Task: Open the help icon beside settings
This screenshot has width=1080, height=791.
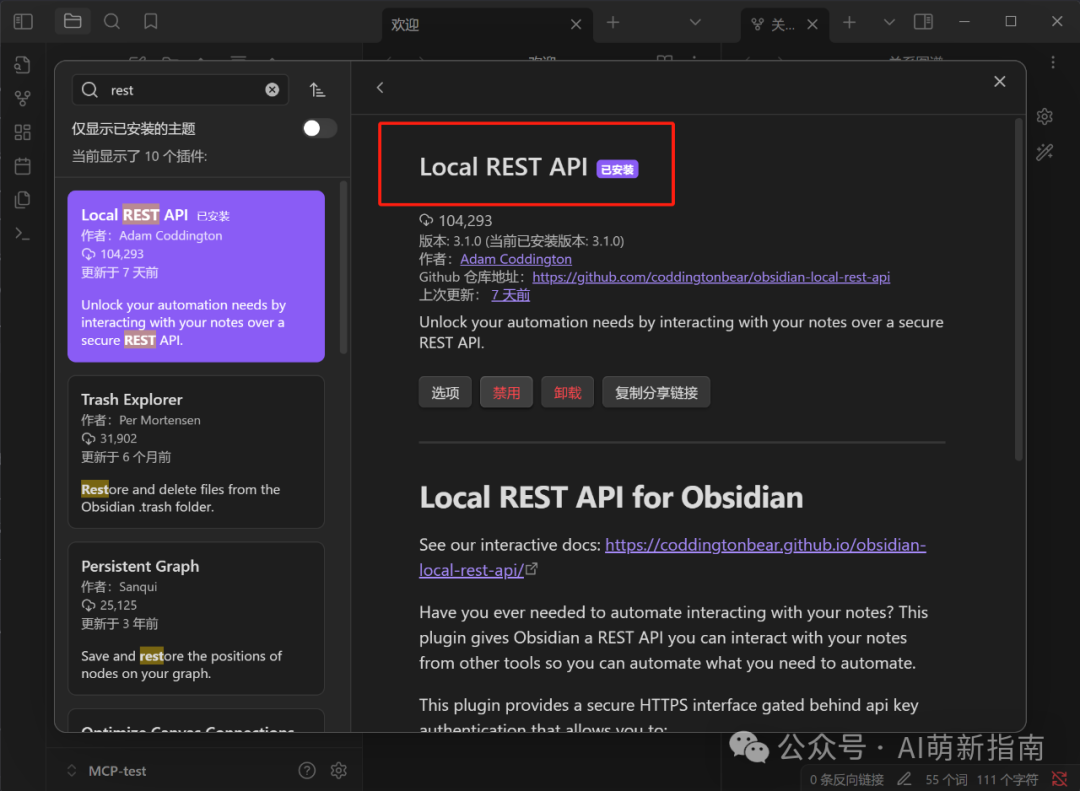Action: (307, 770)
